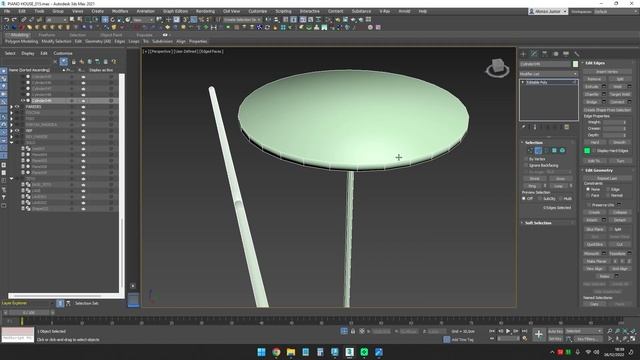This screenshot has height=360, width=640.
Task: Click the Undo arrow icon
Action: click(7, 20)
